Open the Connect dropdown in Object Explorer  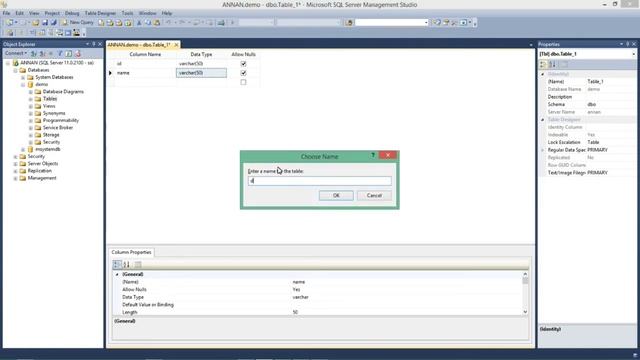pos(16,53)
